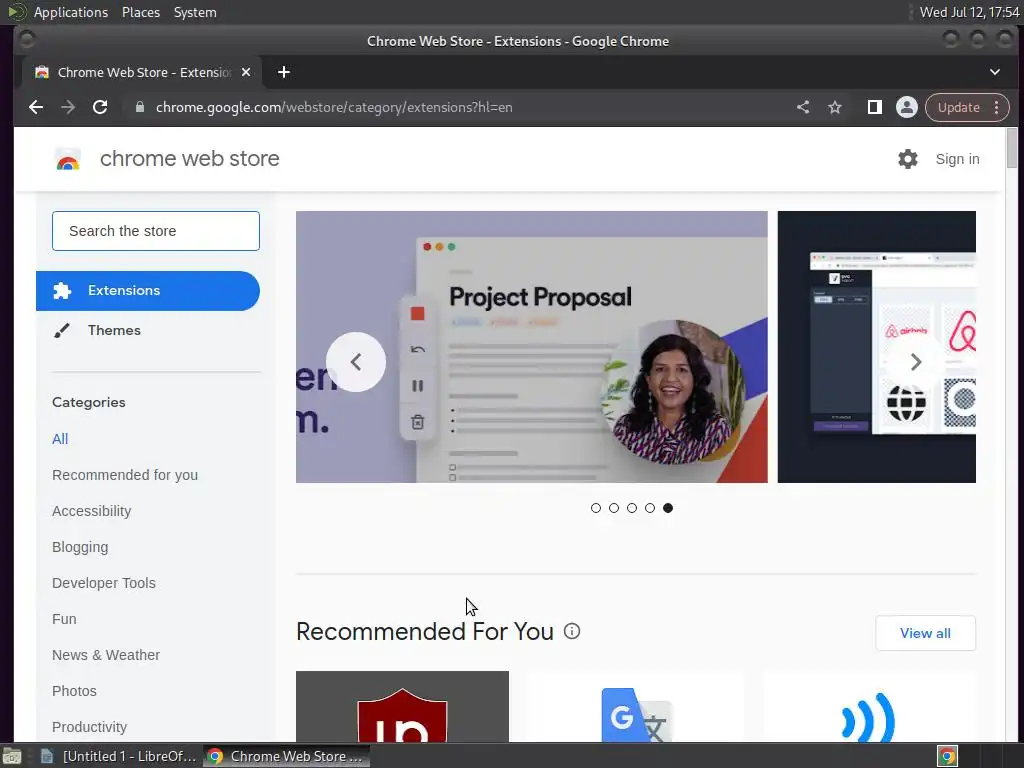Select second carousel dot
Viewport: 1024px width, 768px height.
[614, 508]
